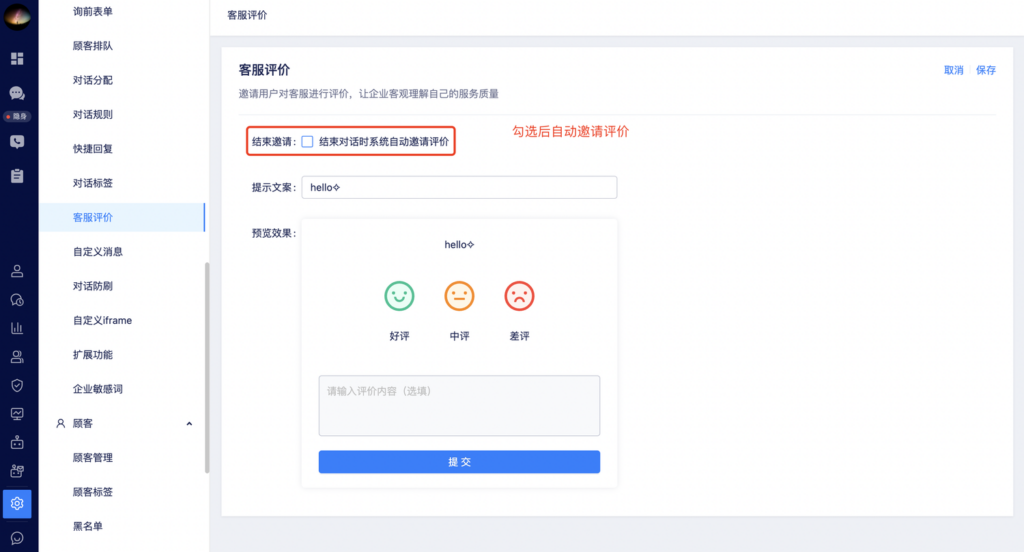This screenshot has height=552, width=1024.
Task: Open the robot icon in sidebar
Action: 17,442
